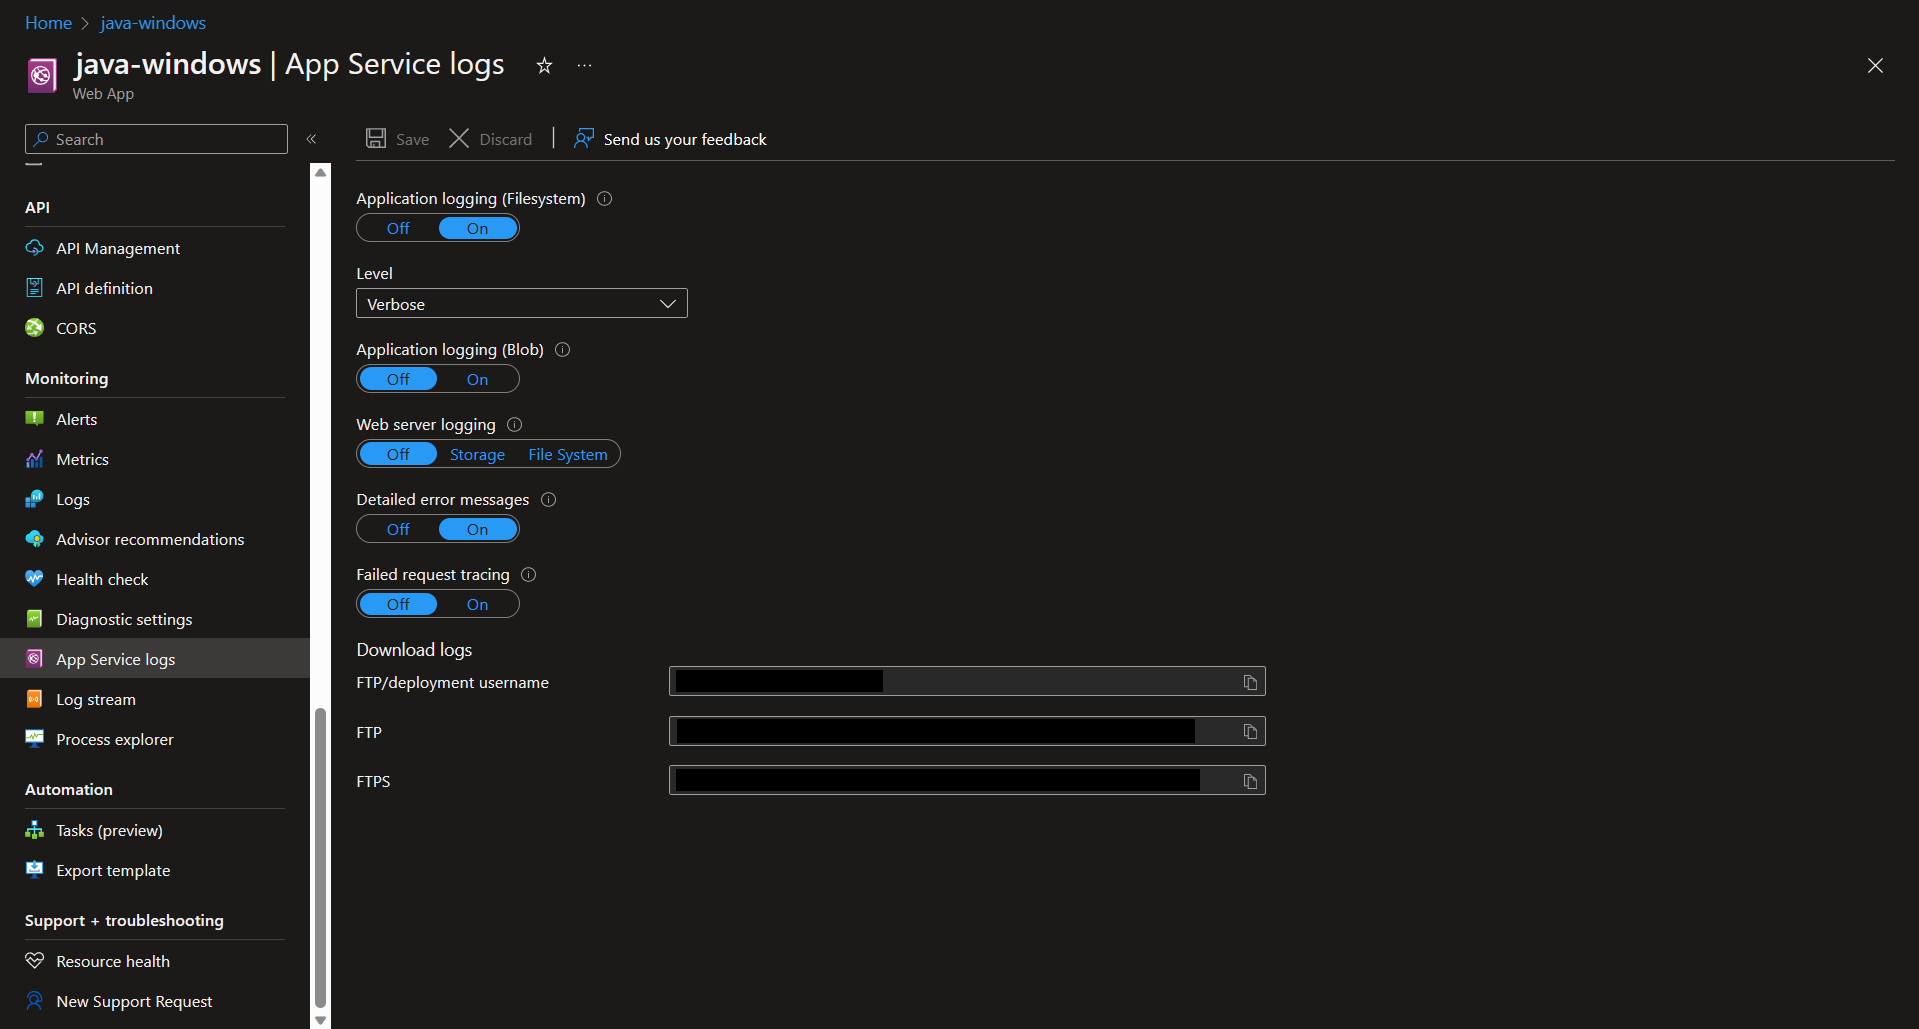Copy the FTP endpoint value
Screen dimensions: 1919x1029
1250,732
